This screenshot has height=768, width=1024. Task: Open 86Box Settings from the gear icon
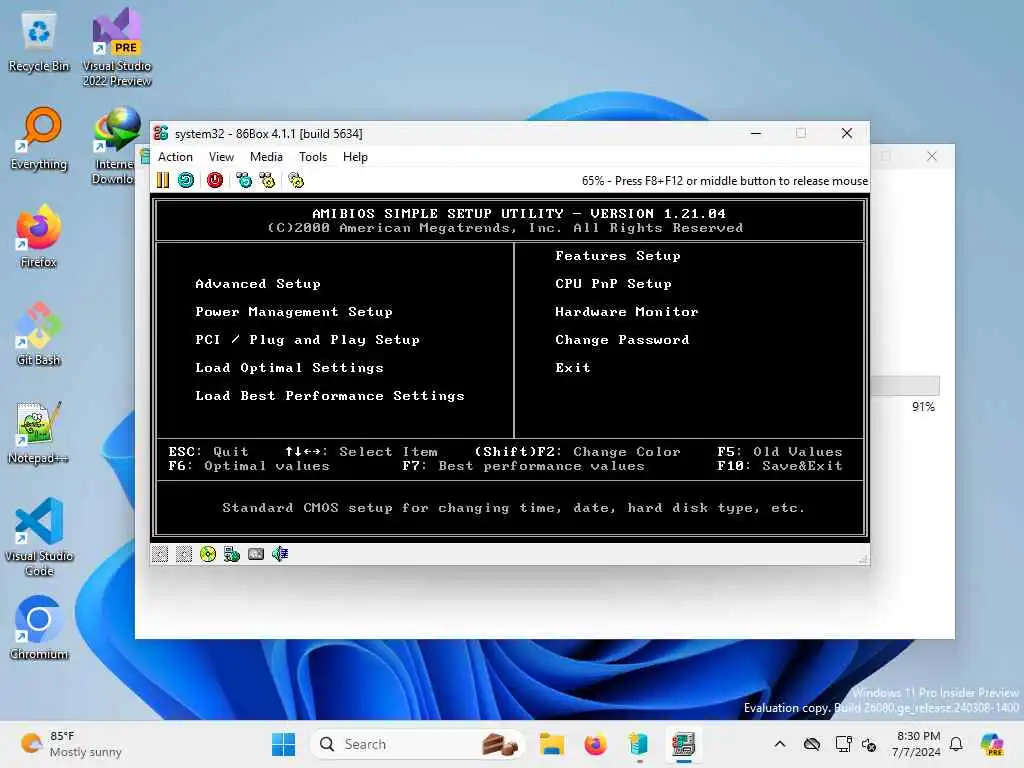click(x=296, y=180)
